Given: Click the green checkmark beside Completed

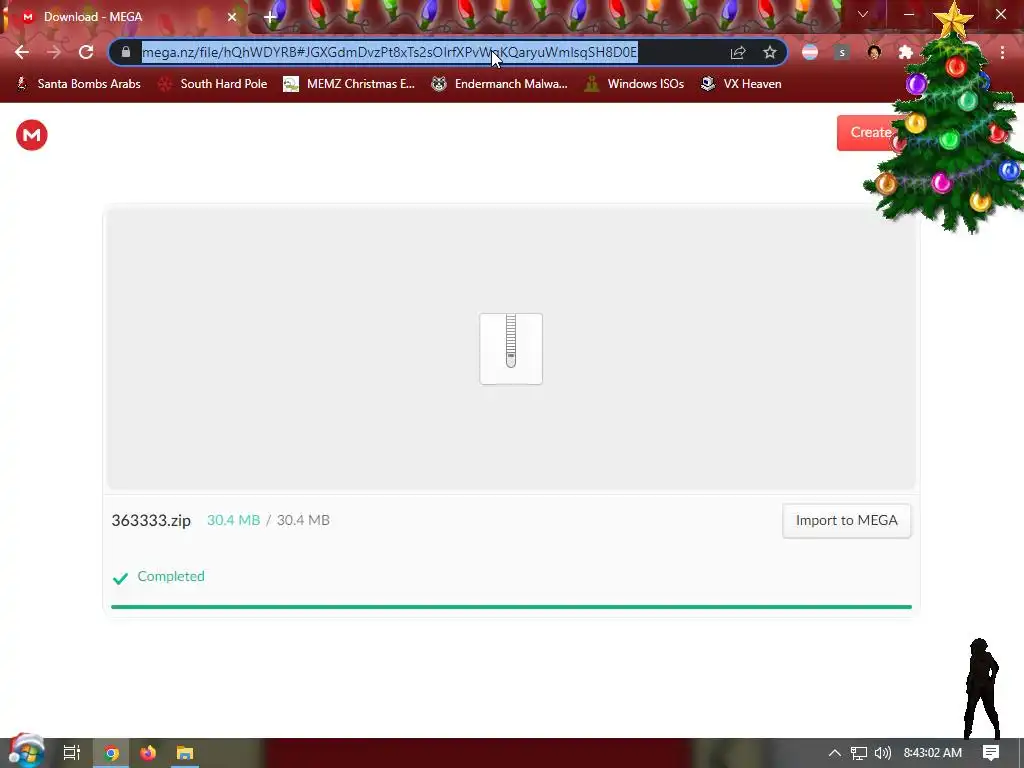Looking at the screenshot, I should (120, 578).
